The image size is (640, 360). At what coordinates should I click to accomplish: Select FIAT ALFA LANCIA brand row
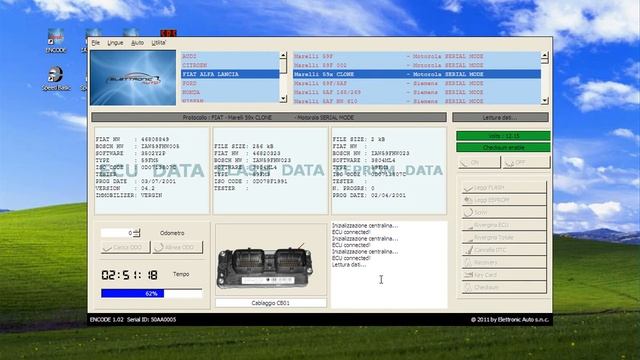230,74
